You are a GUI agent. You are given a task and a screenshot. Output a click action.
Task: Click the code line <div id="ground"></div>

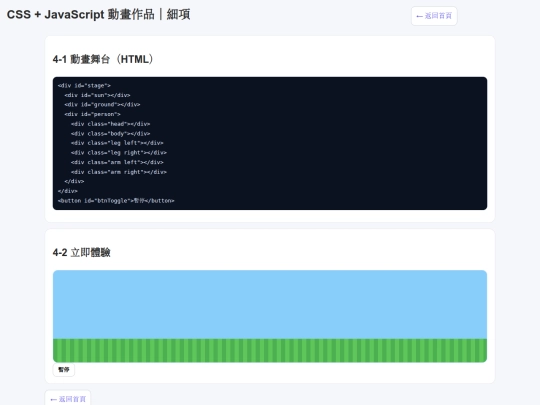pos(102,104)
